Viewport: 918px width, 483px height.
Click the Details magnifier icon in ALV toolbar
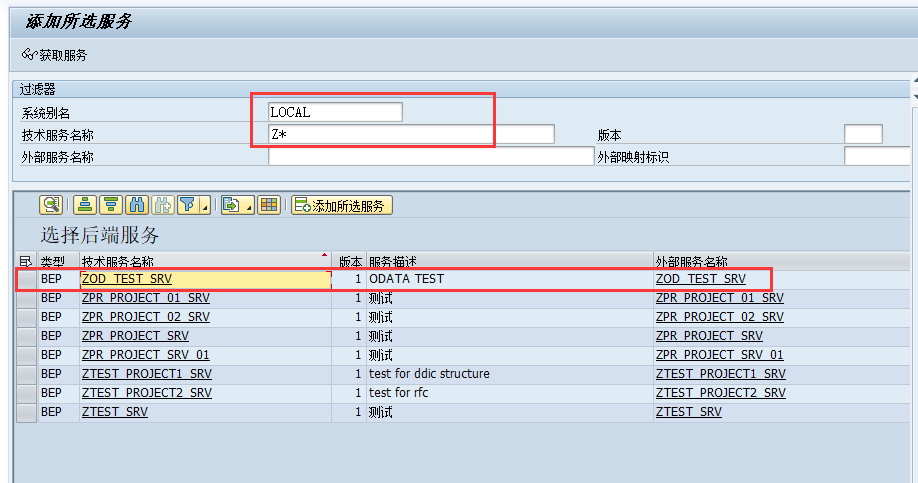(x=50, y=205)
